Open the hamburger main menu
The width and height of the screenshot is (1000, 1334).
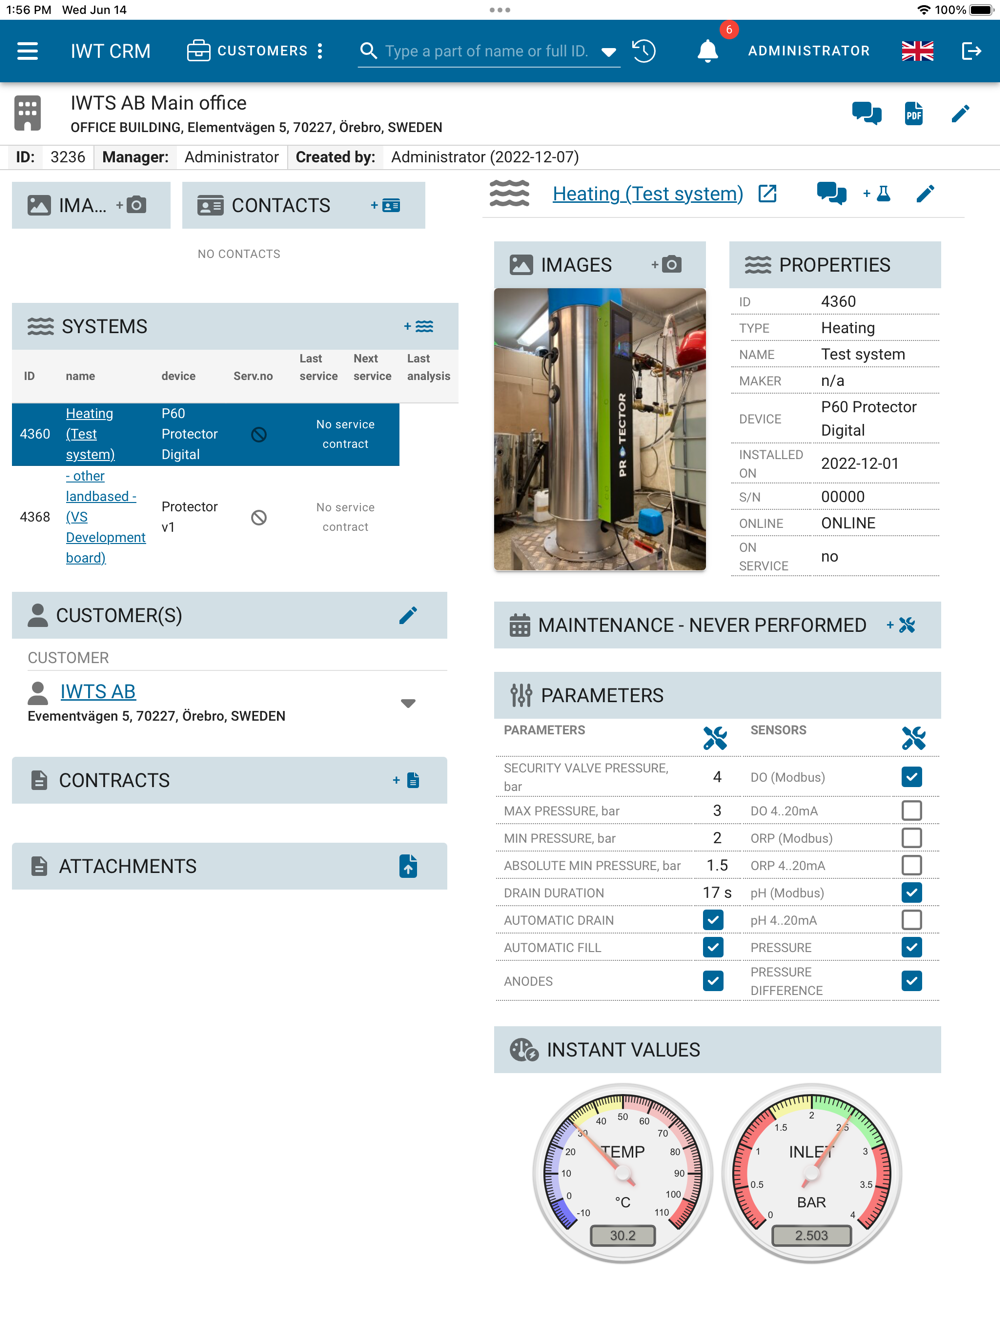[x=27, y=51]
